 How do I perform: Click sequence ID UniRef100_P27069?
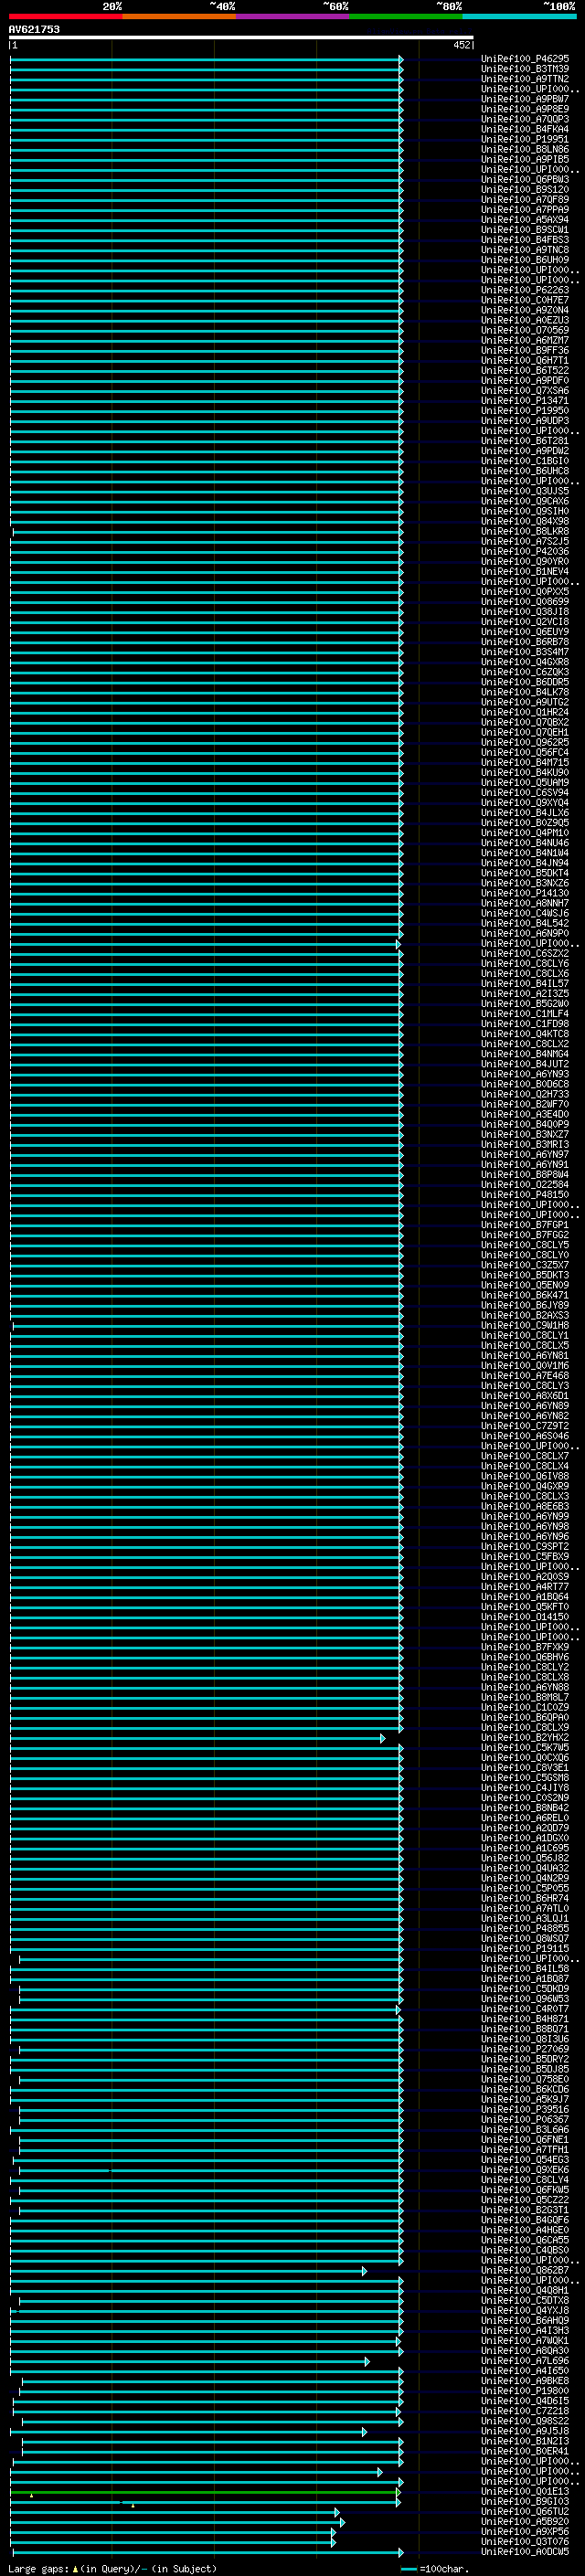[x=525, y=2049]
